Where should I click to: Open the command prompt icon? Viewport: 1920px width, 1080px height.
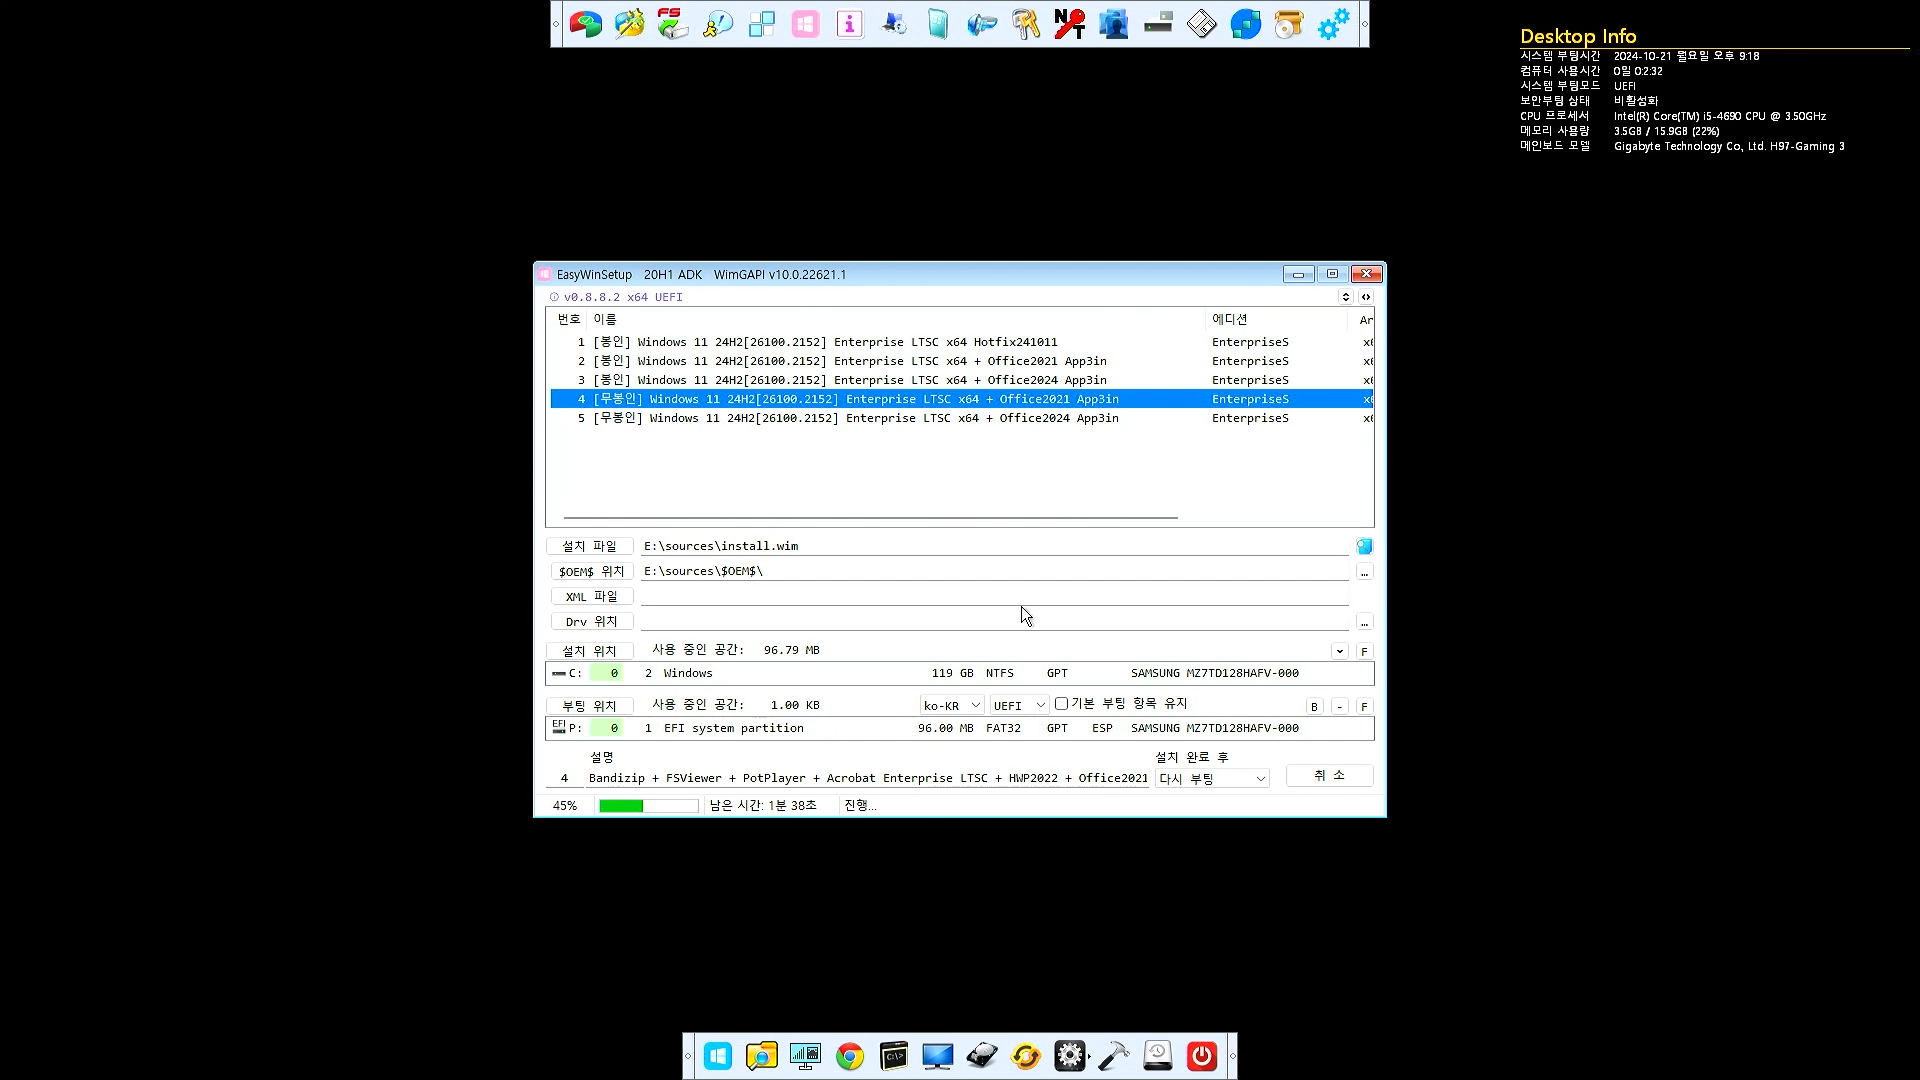coord(894,1056)
